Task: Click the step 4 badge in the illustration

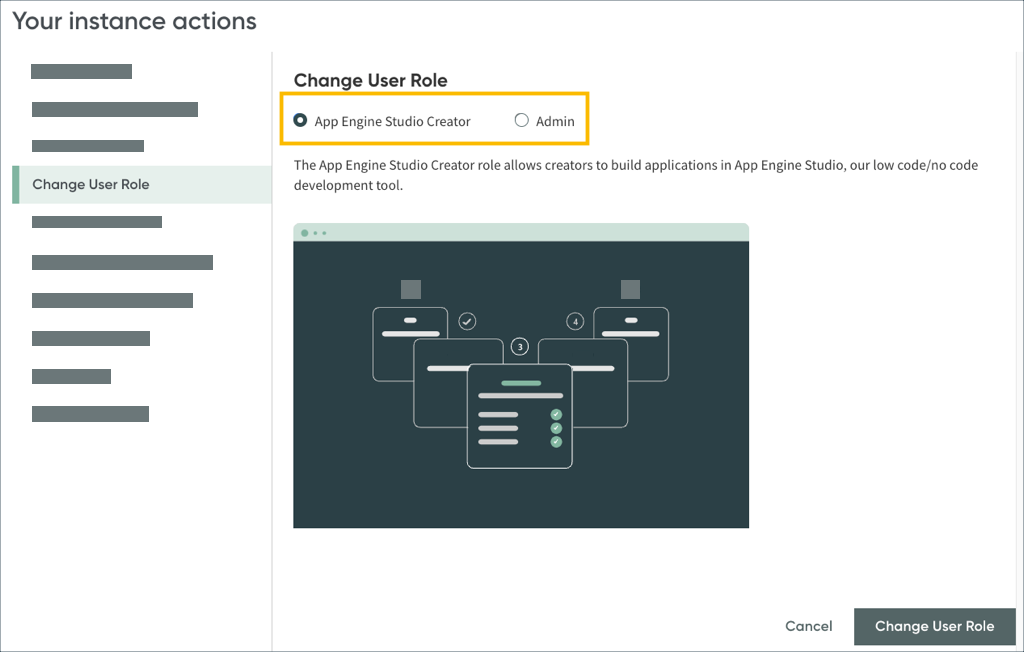Action: tap(575, 322)
